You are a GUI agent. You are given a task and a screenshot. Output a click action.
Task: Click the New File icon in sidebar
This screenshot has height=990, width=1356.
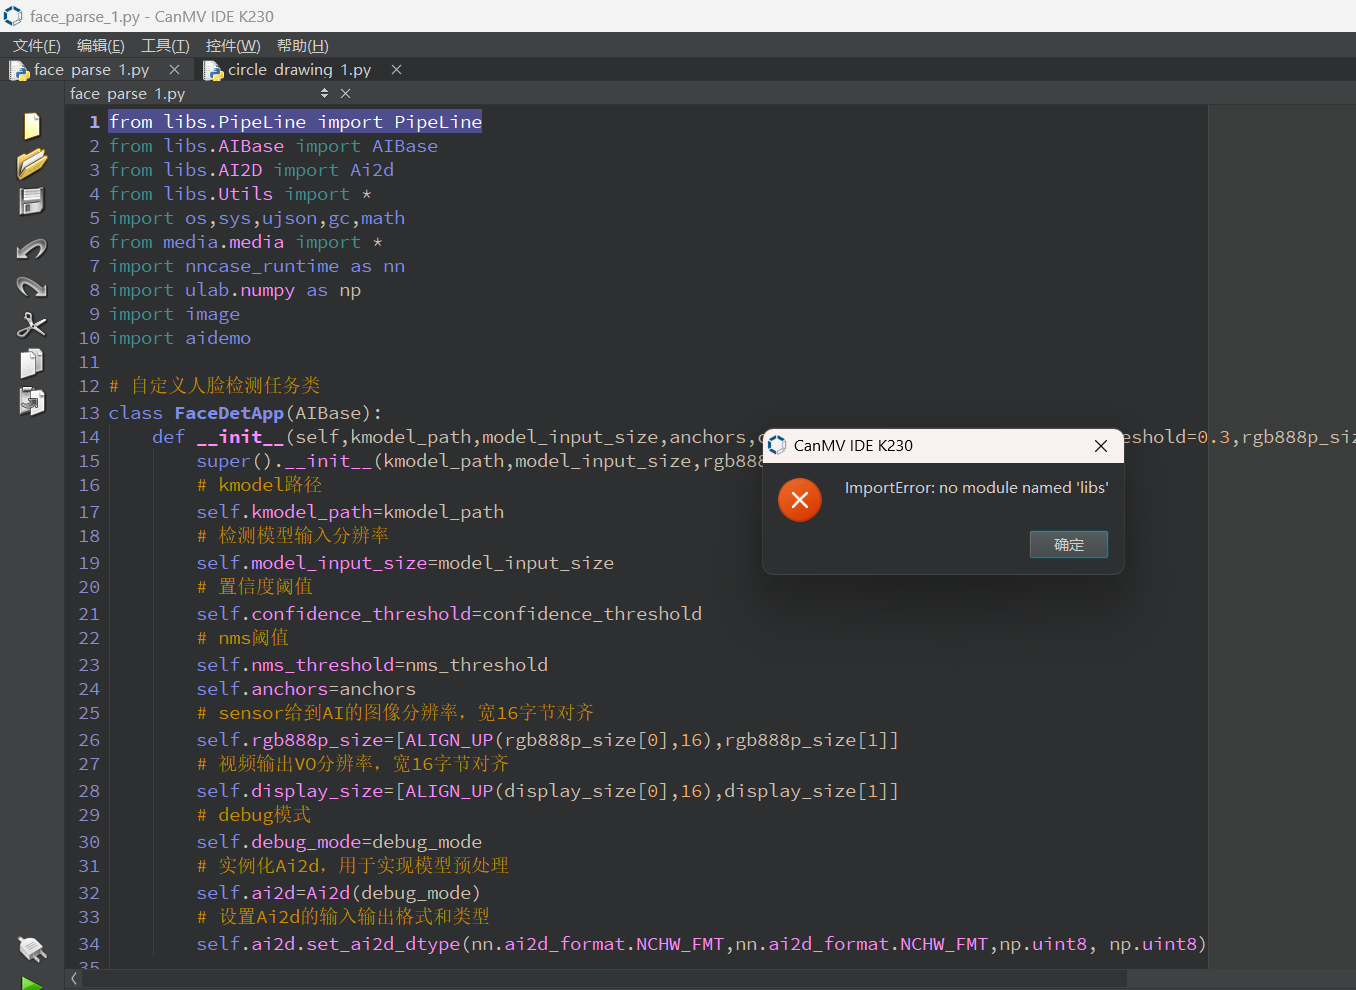pos(32,126)
